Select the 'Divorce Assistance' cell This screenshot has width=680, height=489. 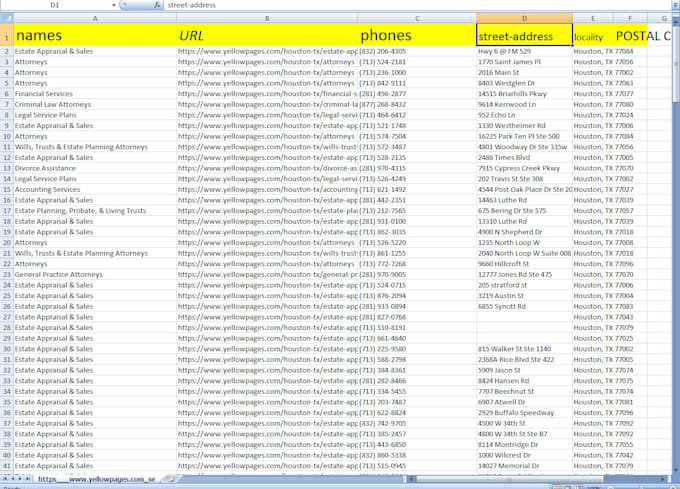pyautogui.click(x=95, y=168)
